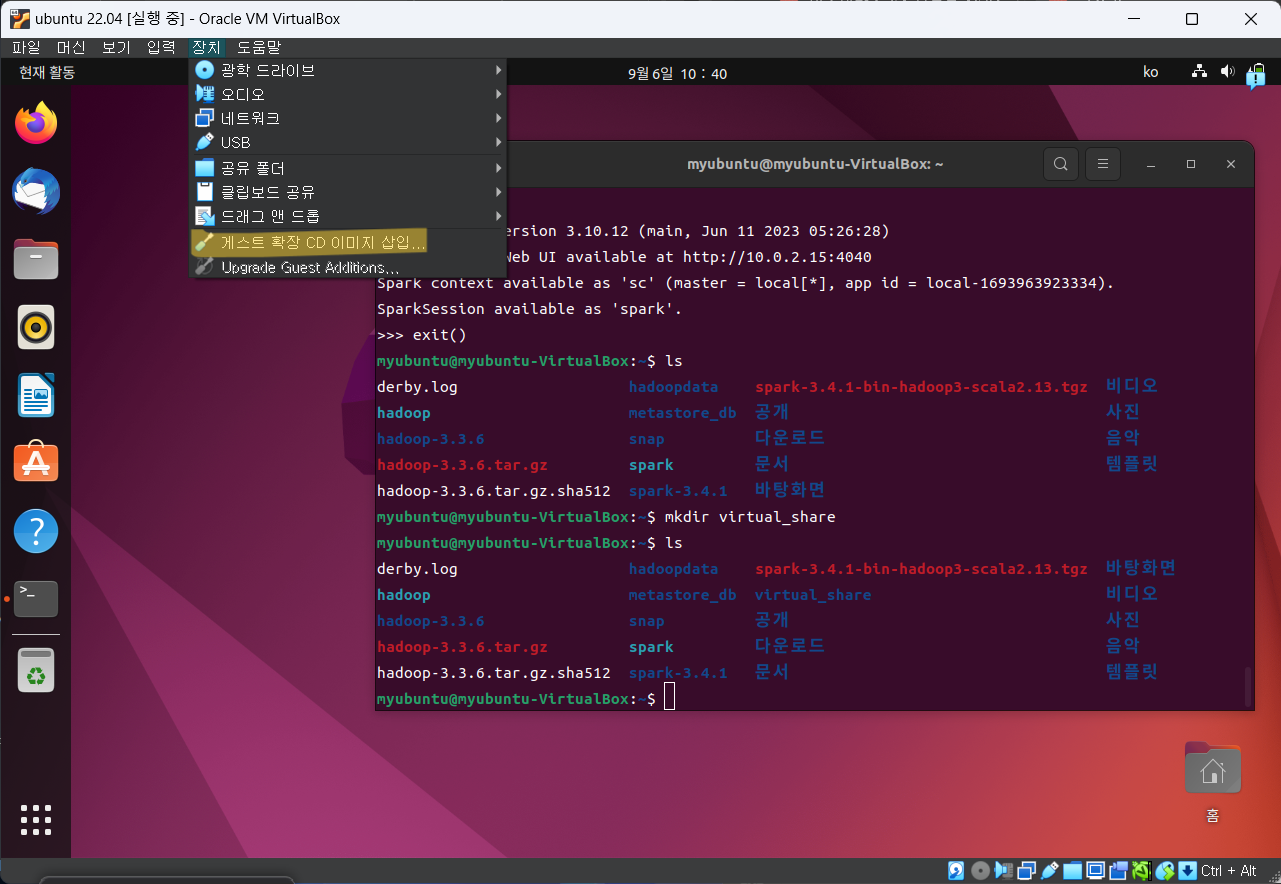Viewport: 1281px width, 884px height.
Task: Expand the 오디오 submenu
Action: click(x=348, y=94)
